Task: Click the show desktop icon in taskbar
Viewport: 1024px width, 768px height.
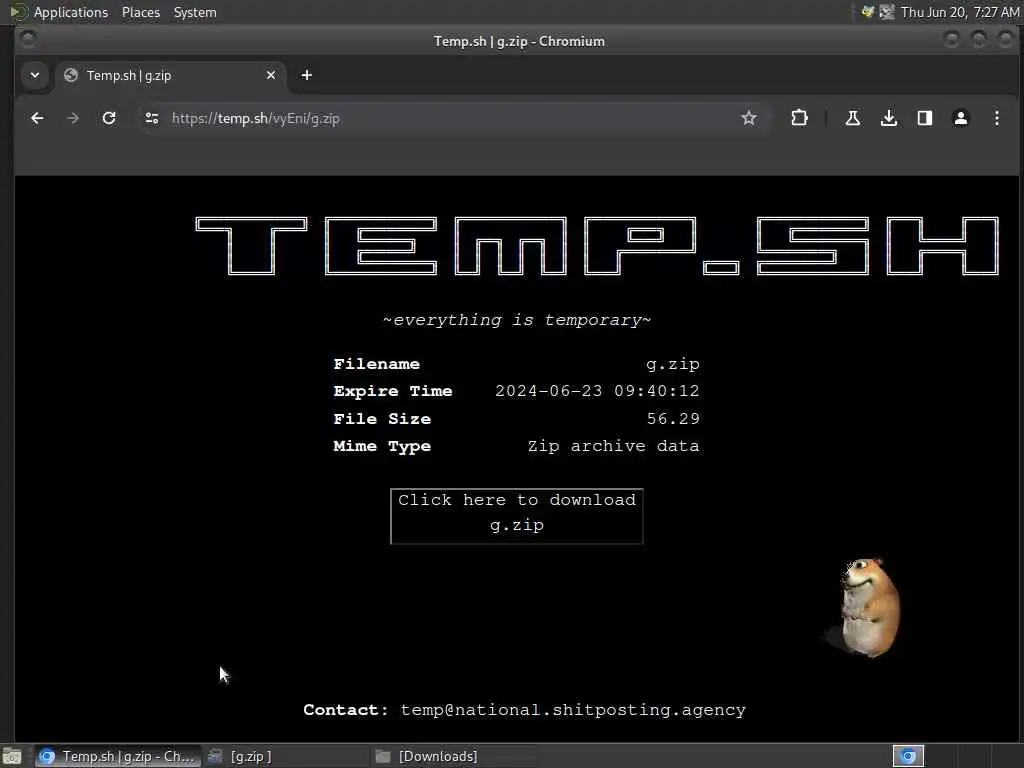Action: [12, 756]
